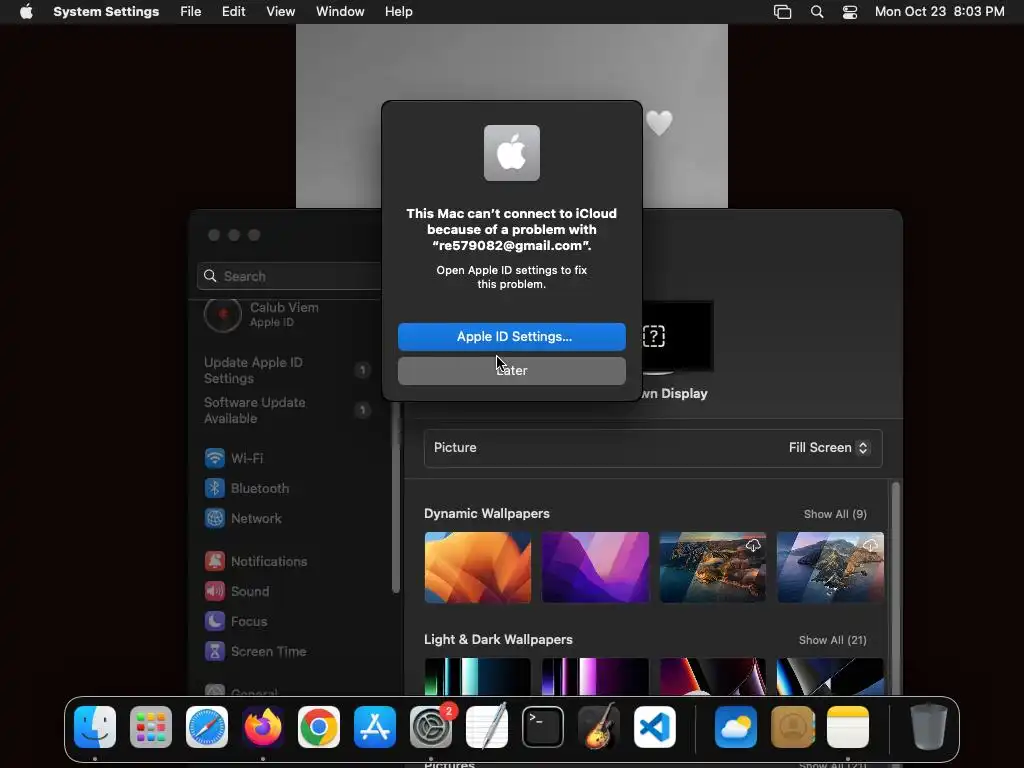Show All Light & Dark Wallpapers
This screenshot has height=768, width=1024.
(x=833, y=640)
